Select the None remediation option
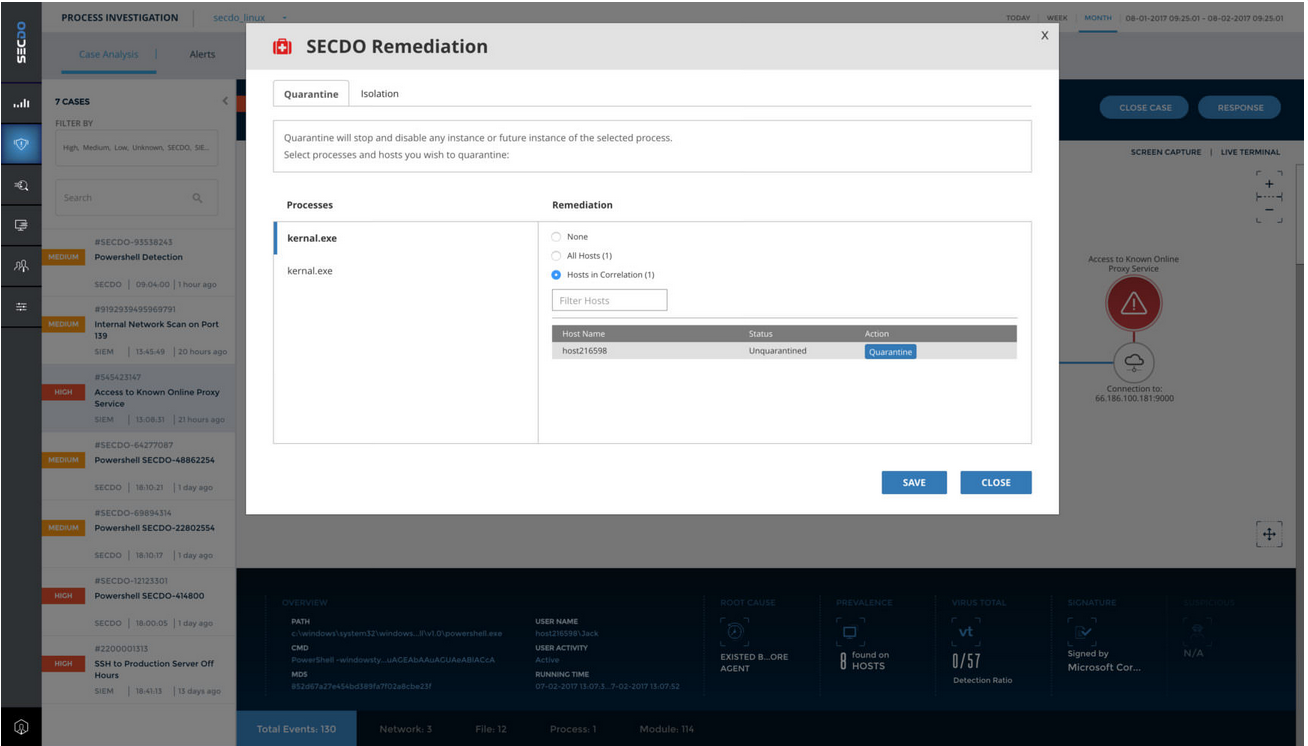The image size is (1308, 746). pyautogui.click(x=557, y=237)
